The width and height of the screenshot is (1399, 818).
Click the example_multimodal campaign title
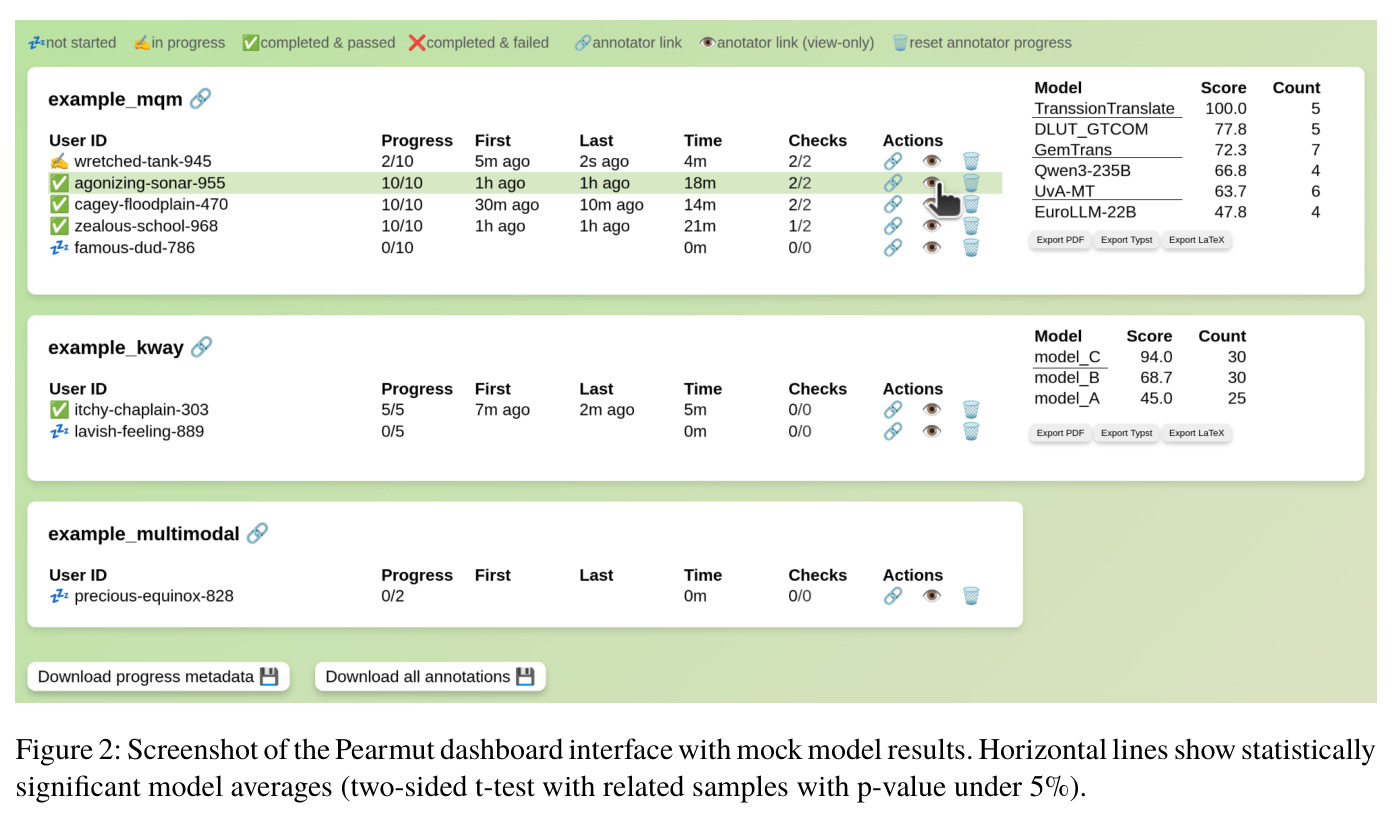tap(144, 534)
